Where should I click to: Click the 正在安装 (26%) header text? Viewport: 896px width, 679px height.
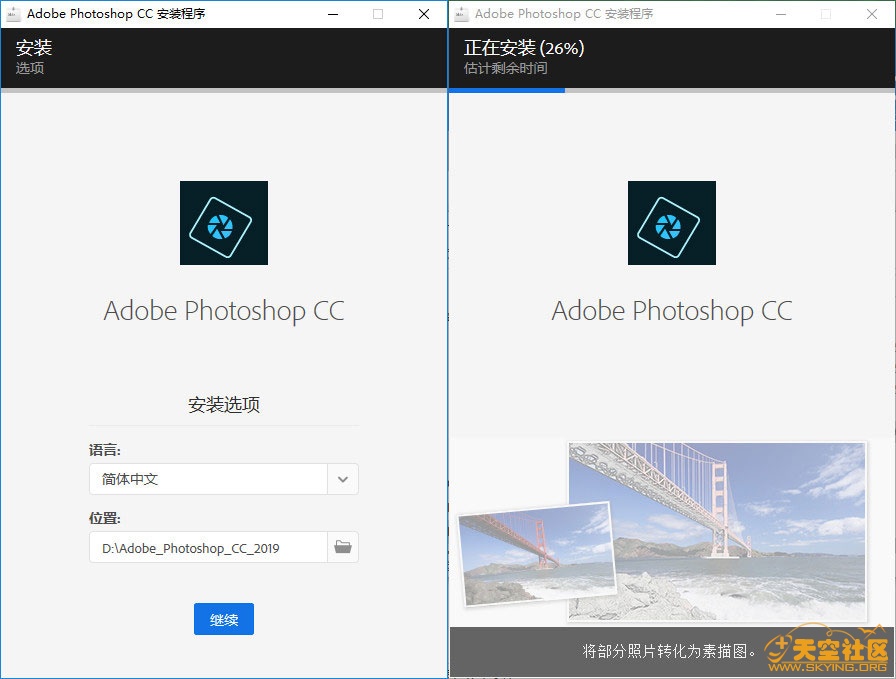pyautogui.click(x=524, y=48)
